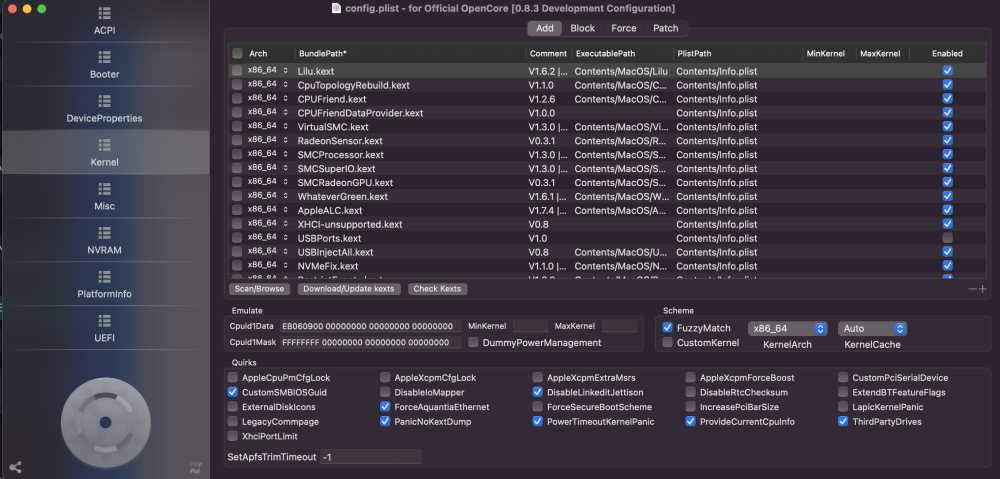Enable the USBPorts.kext Enabled checkbox
Image resolution: width=1000 pixels, height=479 pixels.
pyautogui.click(x=948, y=238)
